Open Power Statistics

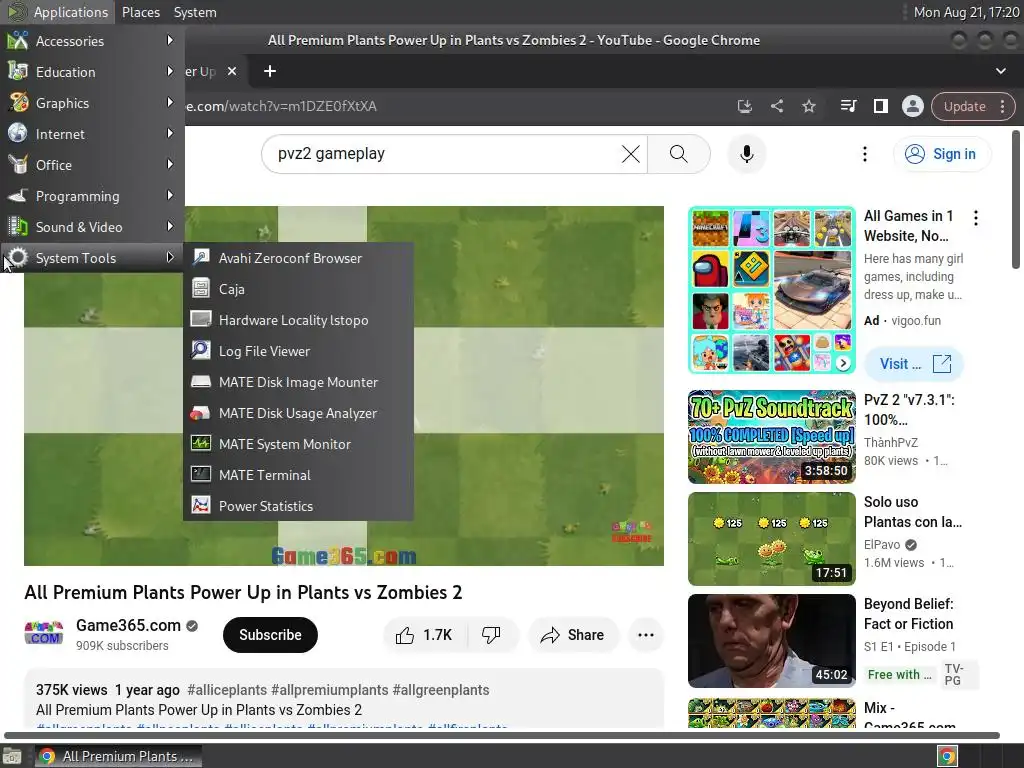coord(298,506)
